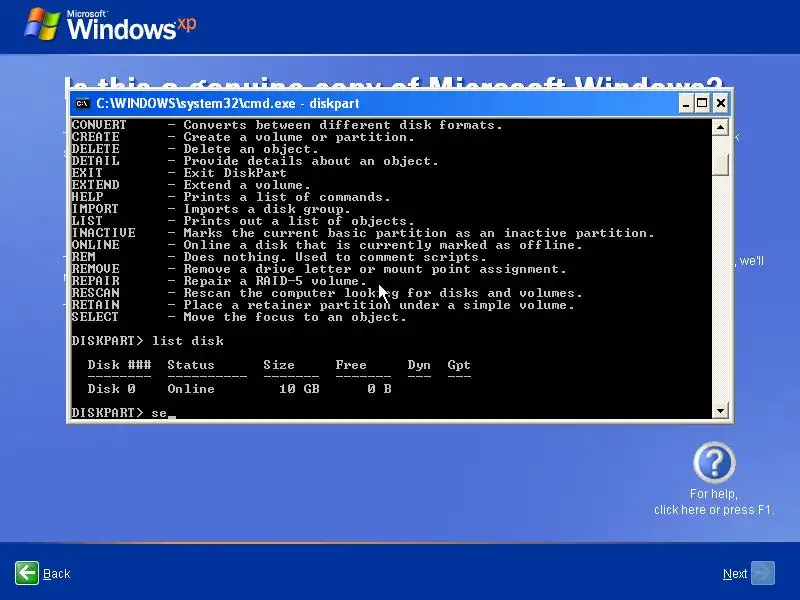The width and height of the screenshot is (800, 600).
Task: Click the 'Disk ###' column header
Action: tap(119, 365)
